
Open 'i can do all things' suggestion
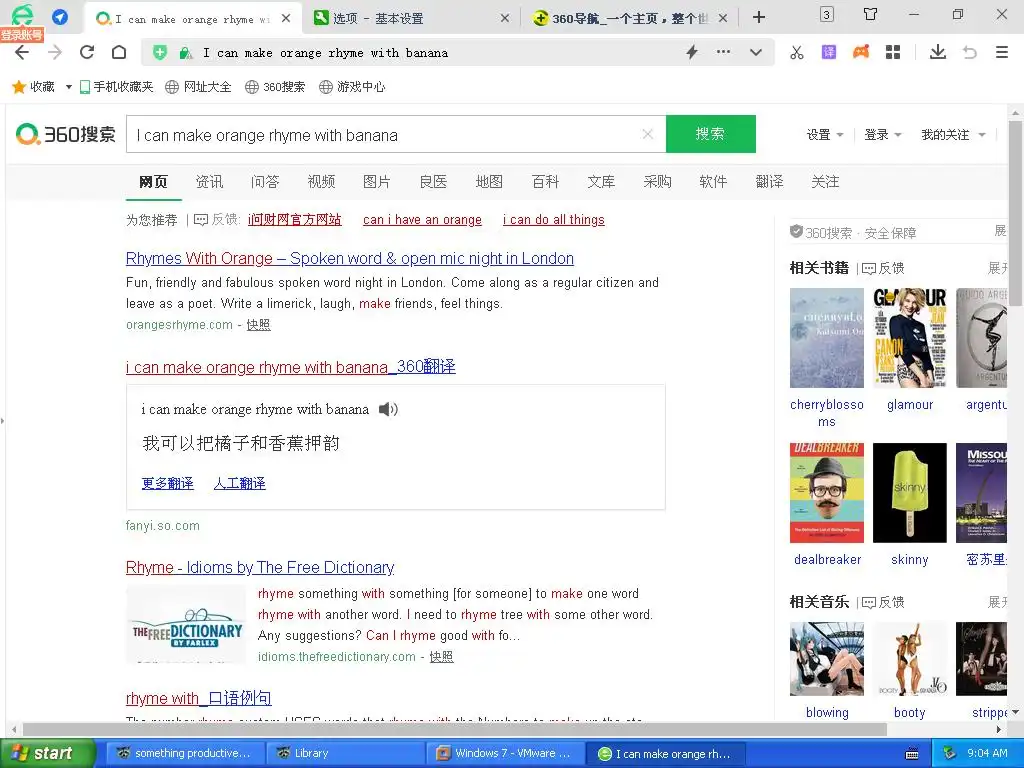pos(554,219)
